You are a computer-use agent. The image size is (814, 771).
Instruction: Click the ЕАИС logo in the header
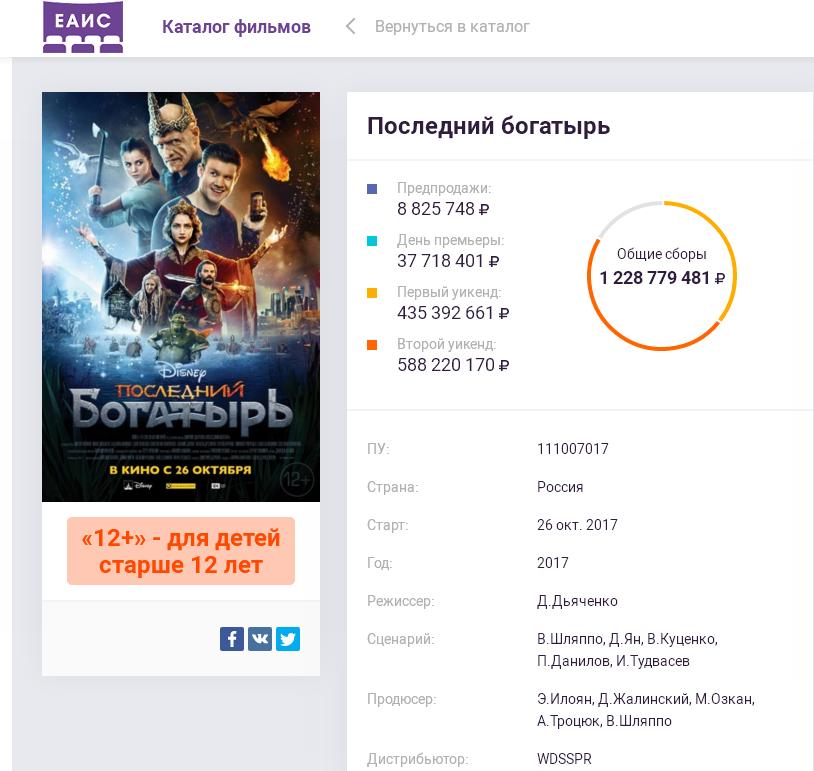(83, 27)
